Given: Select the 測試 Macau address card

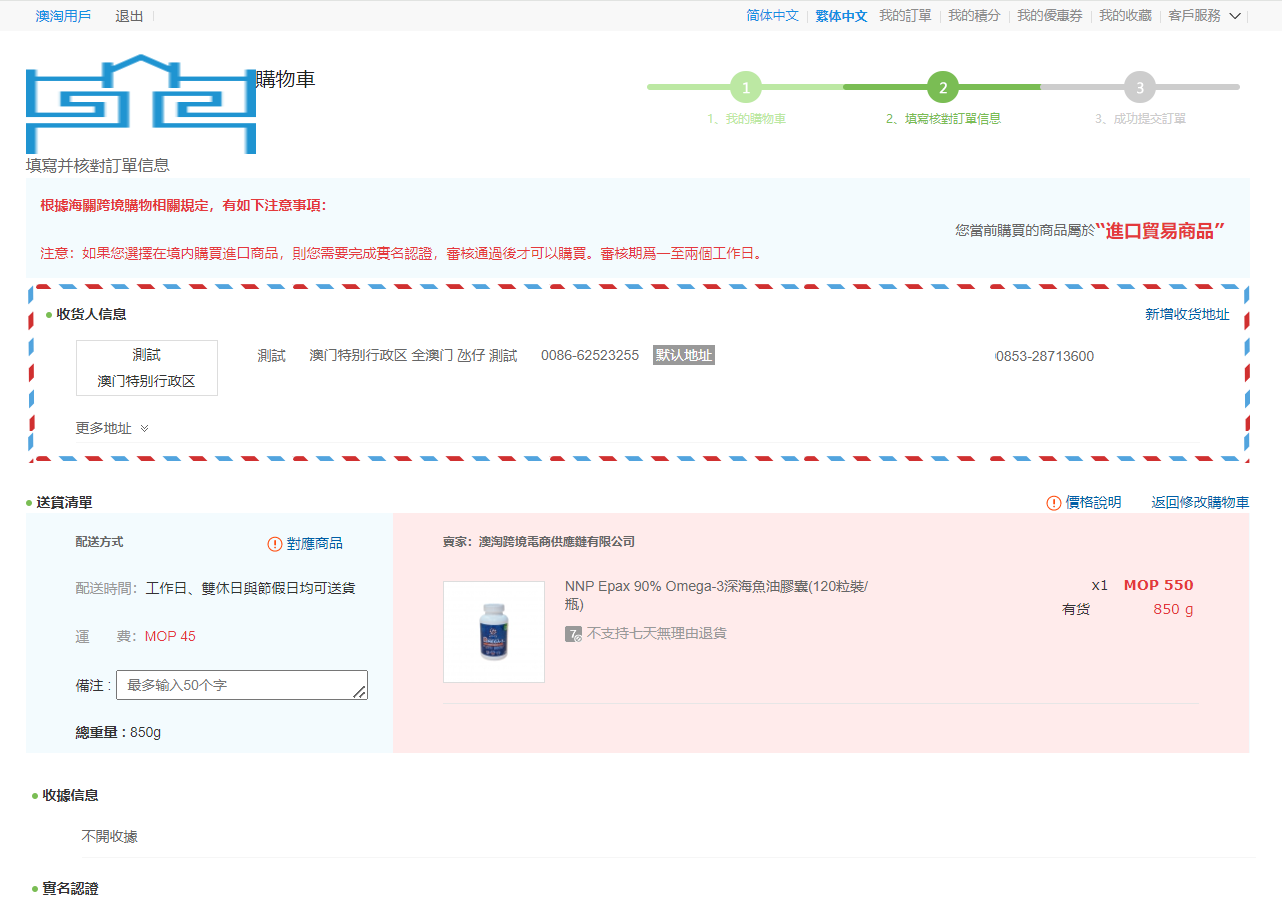Looking at the screenshot, I should coord(147,368).
